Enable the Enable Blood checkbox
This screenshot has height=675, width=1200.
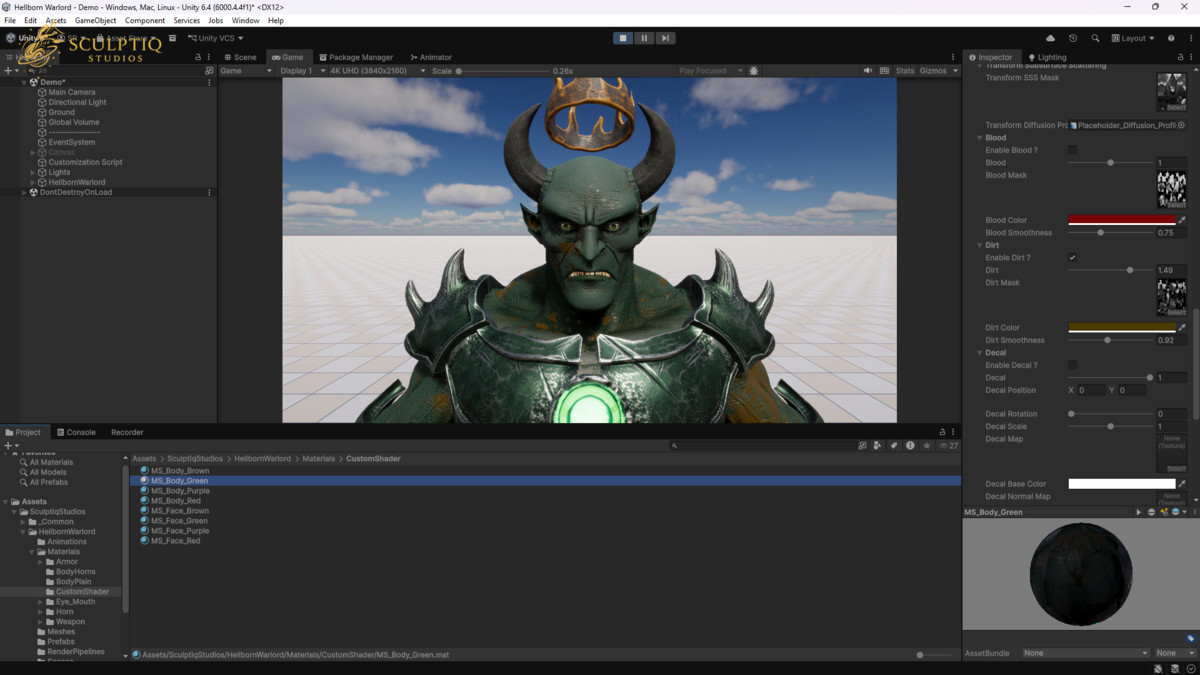[1072, 150]
